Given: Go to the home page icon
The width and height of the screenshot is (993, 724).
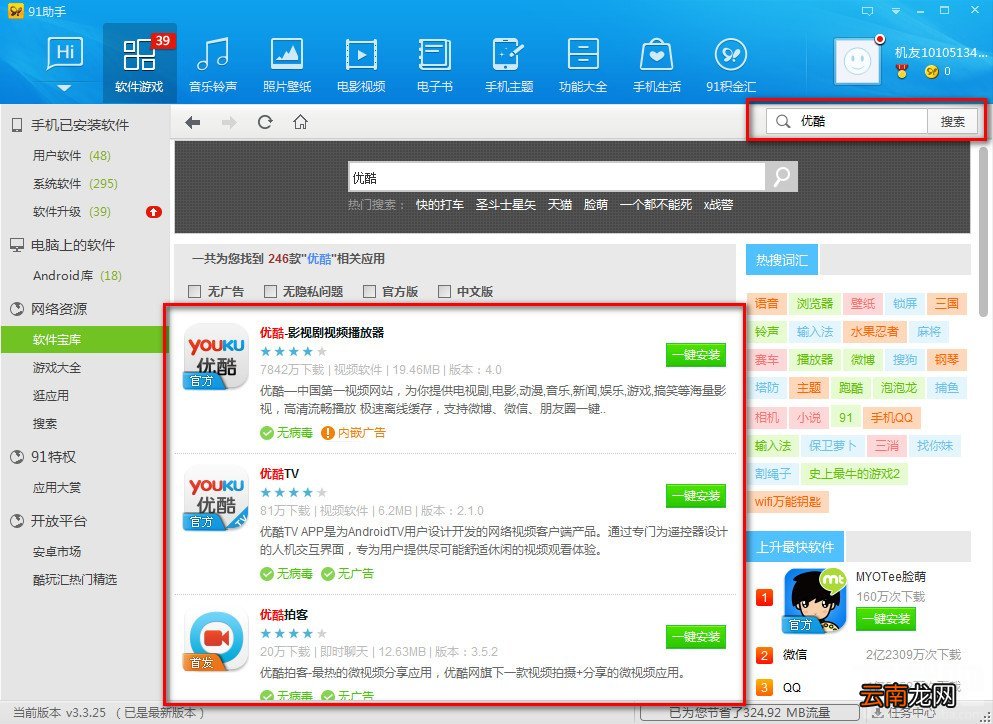Looking at the screenshot, I should pos(300,122).
